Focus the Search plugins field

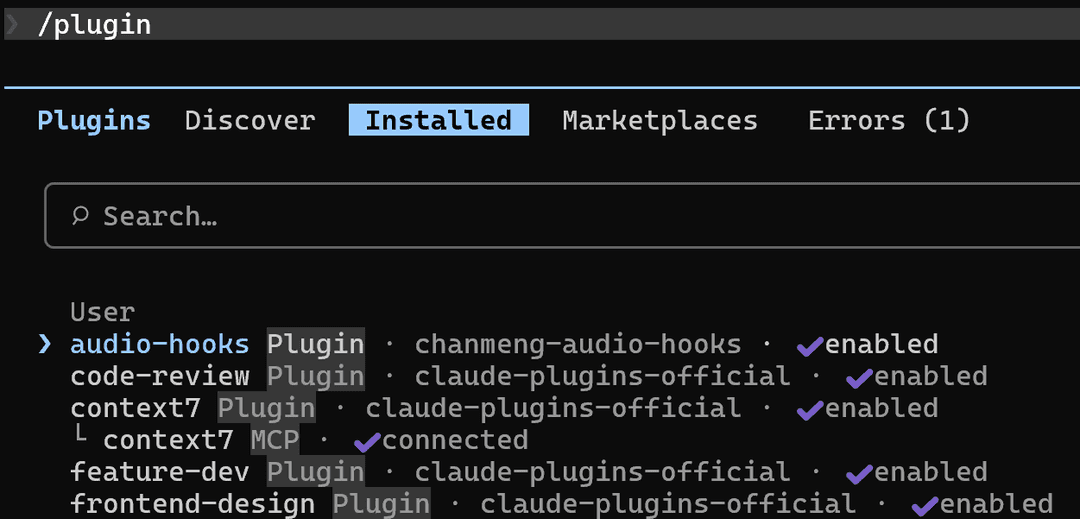(x=562, y=215)
